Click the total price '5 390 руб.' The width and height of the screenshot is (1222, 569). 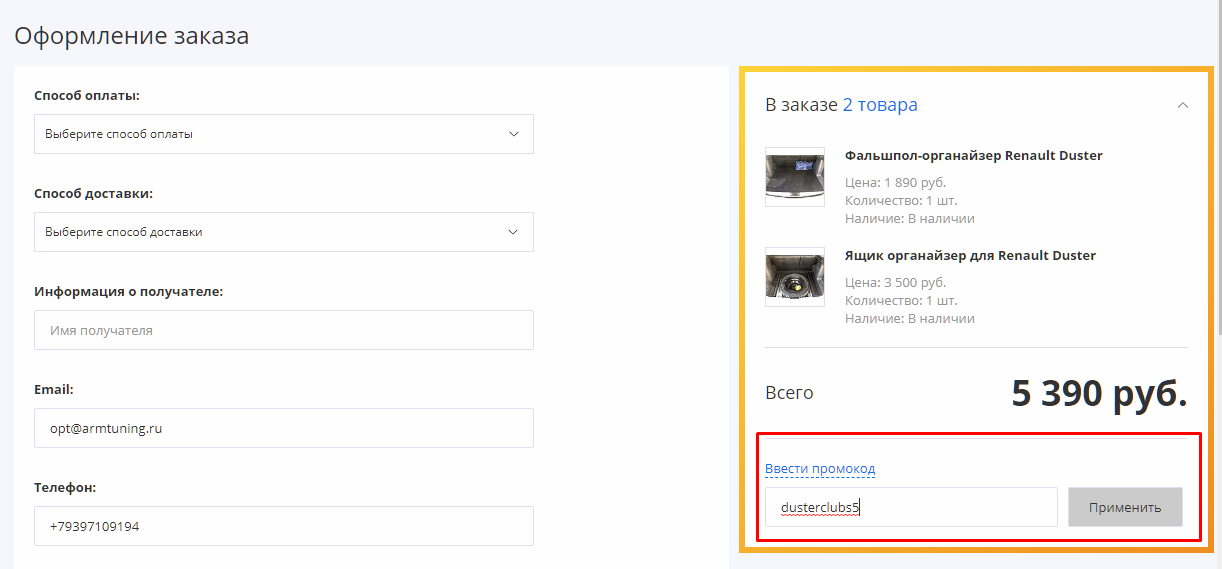click(1099, 393)
